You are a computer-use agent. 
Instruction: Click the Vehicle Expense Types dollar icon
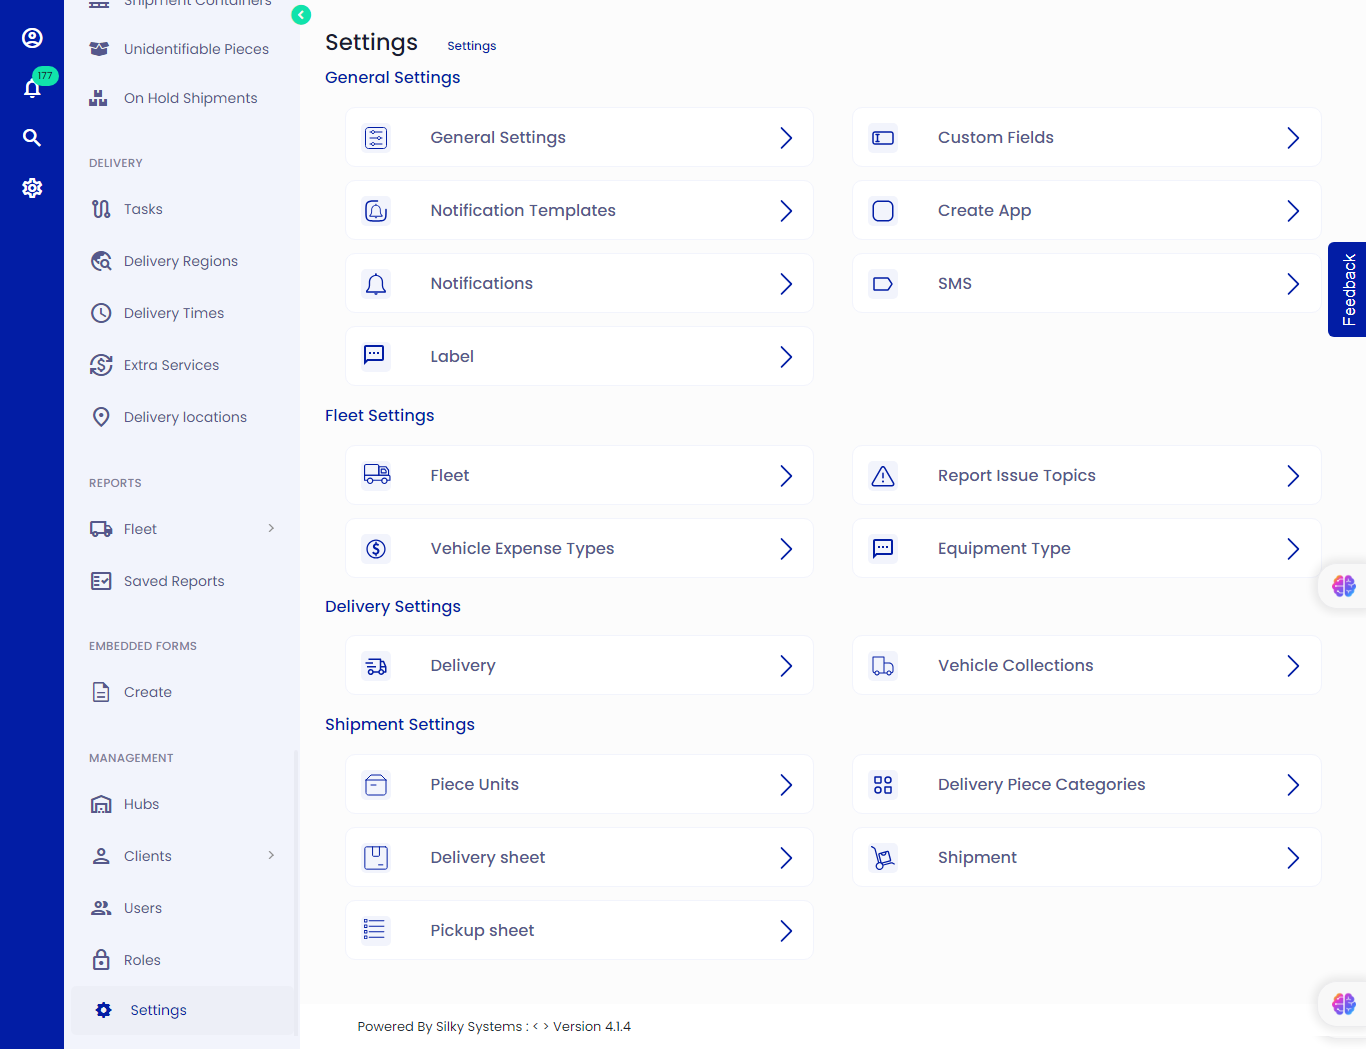pyautogui.click(x=376, y=548)
